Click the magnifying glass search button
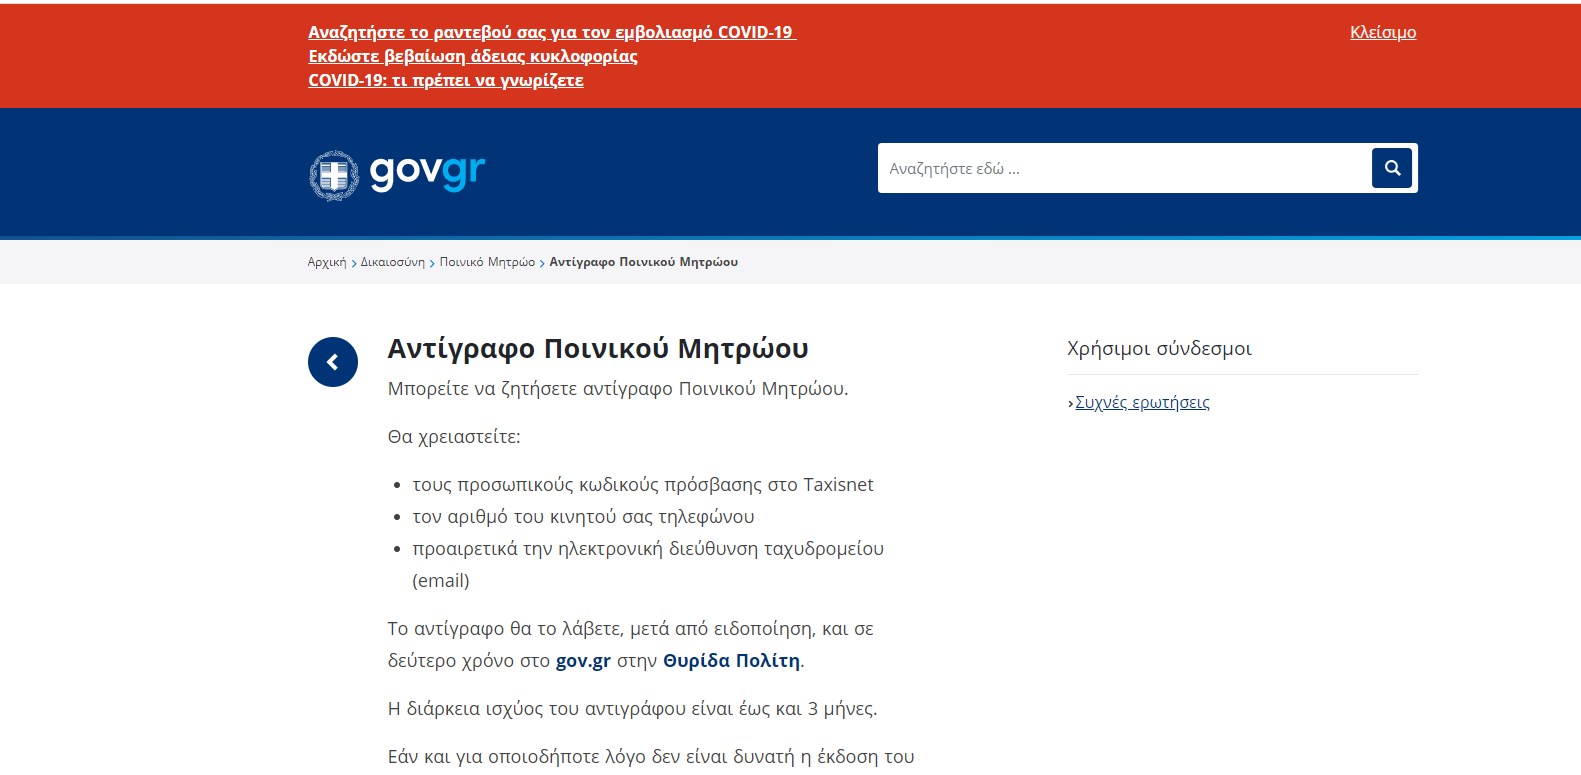1581x775 pixels. (1391, 168)
